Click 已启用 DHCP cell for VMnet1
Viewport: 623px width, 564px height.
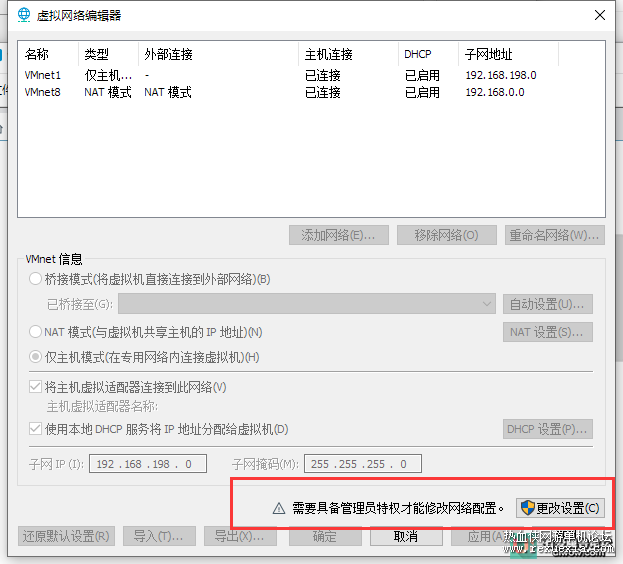(x=422, y=75)
